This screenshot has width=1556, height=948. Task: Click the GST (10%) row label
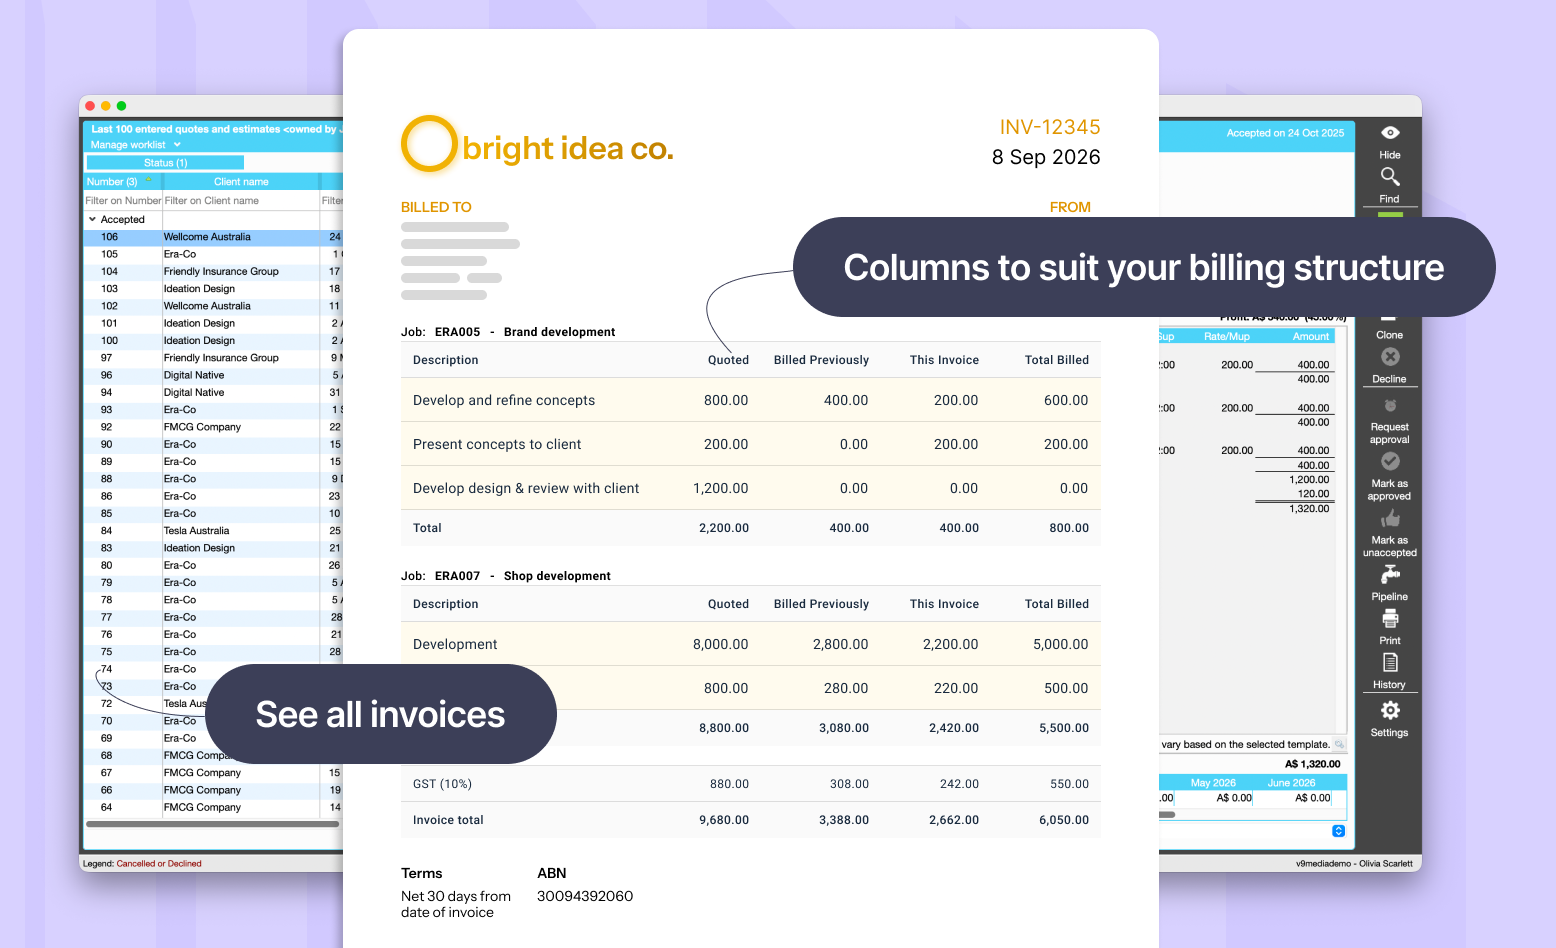[x=442, y=784]
